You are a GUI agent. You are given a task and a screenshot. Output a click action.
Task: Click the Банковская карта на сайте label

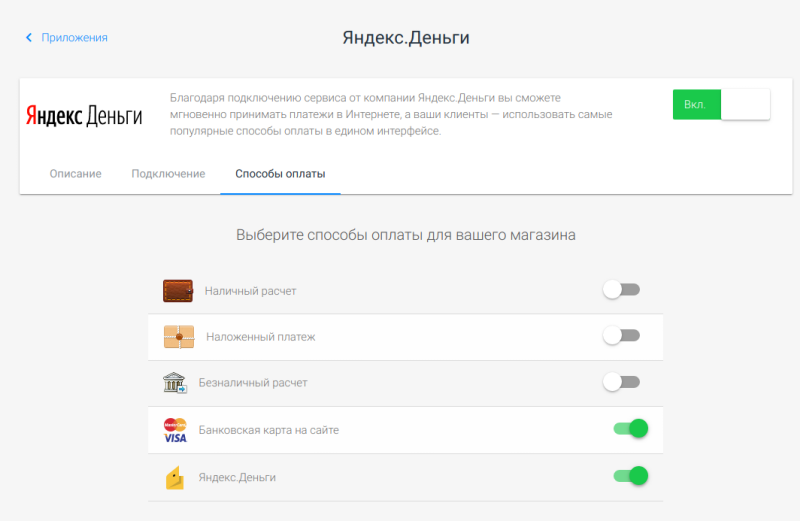[x=269, y=430]
